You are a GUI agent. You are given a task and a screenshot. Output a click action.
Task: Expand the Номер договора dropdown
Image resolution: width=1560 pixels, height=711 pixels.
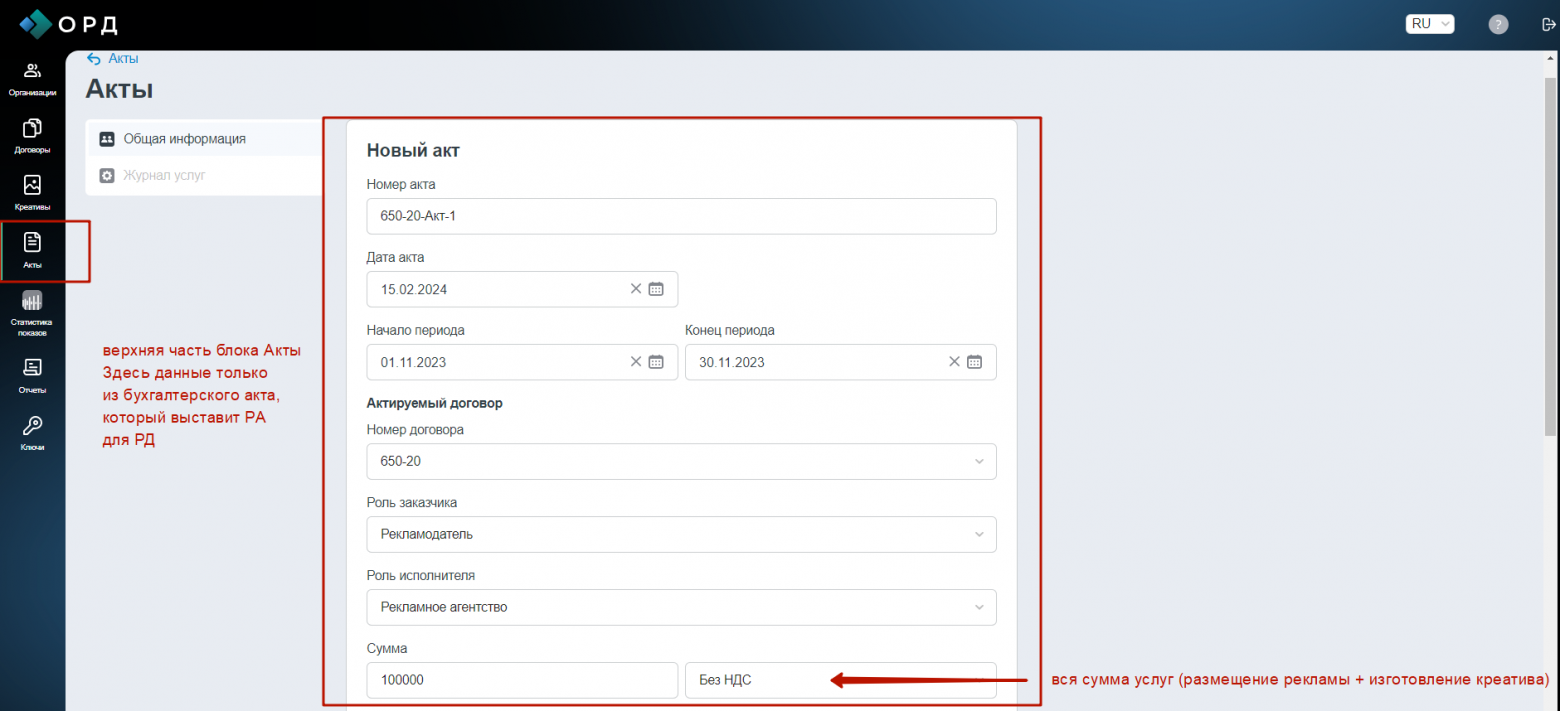tap(681, 461)
